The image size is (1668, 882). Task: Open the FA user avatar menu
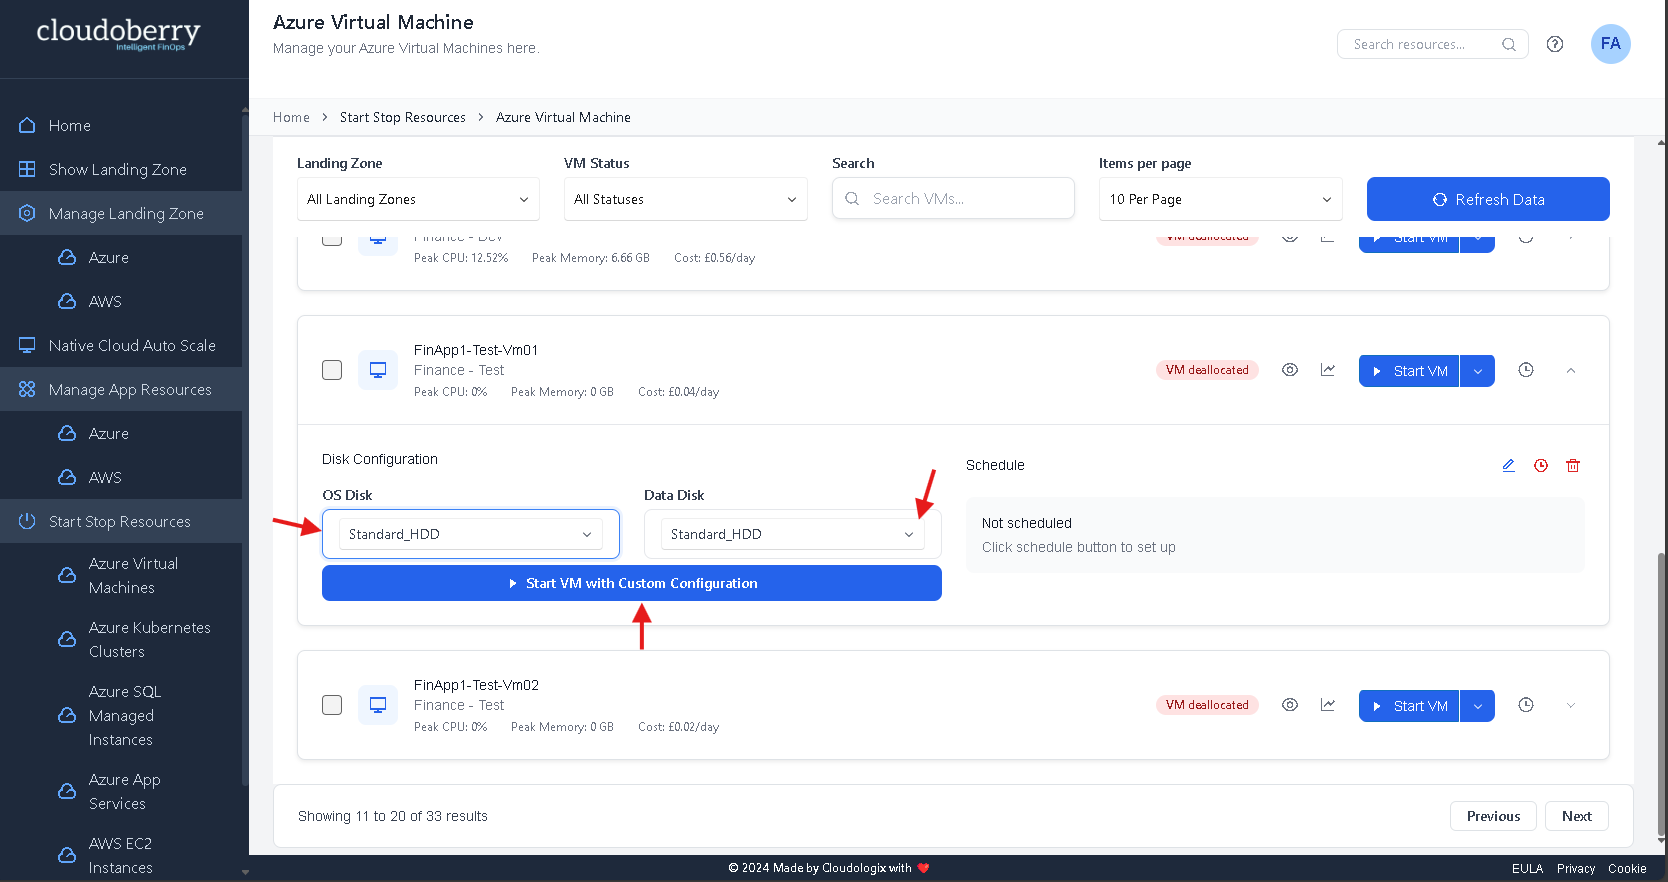(1610, 44)
